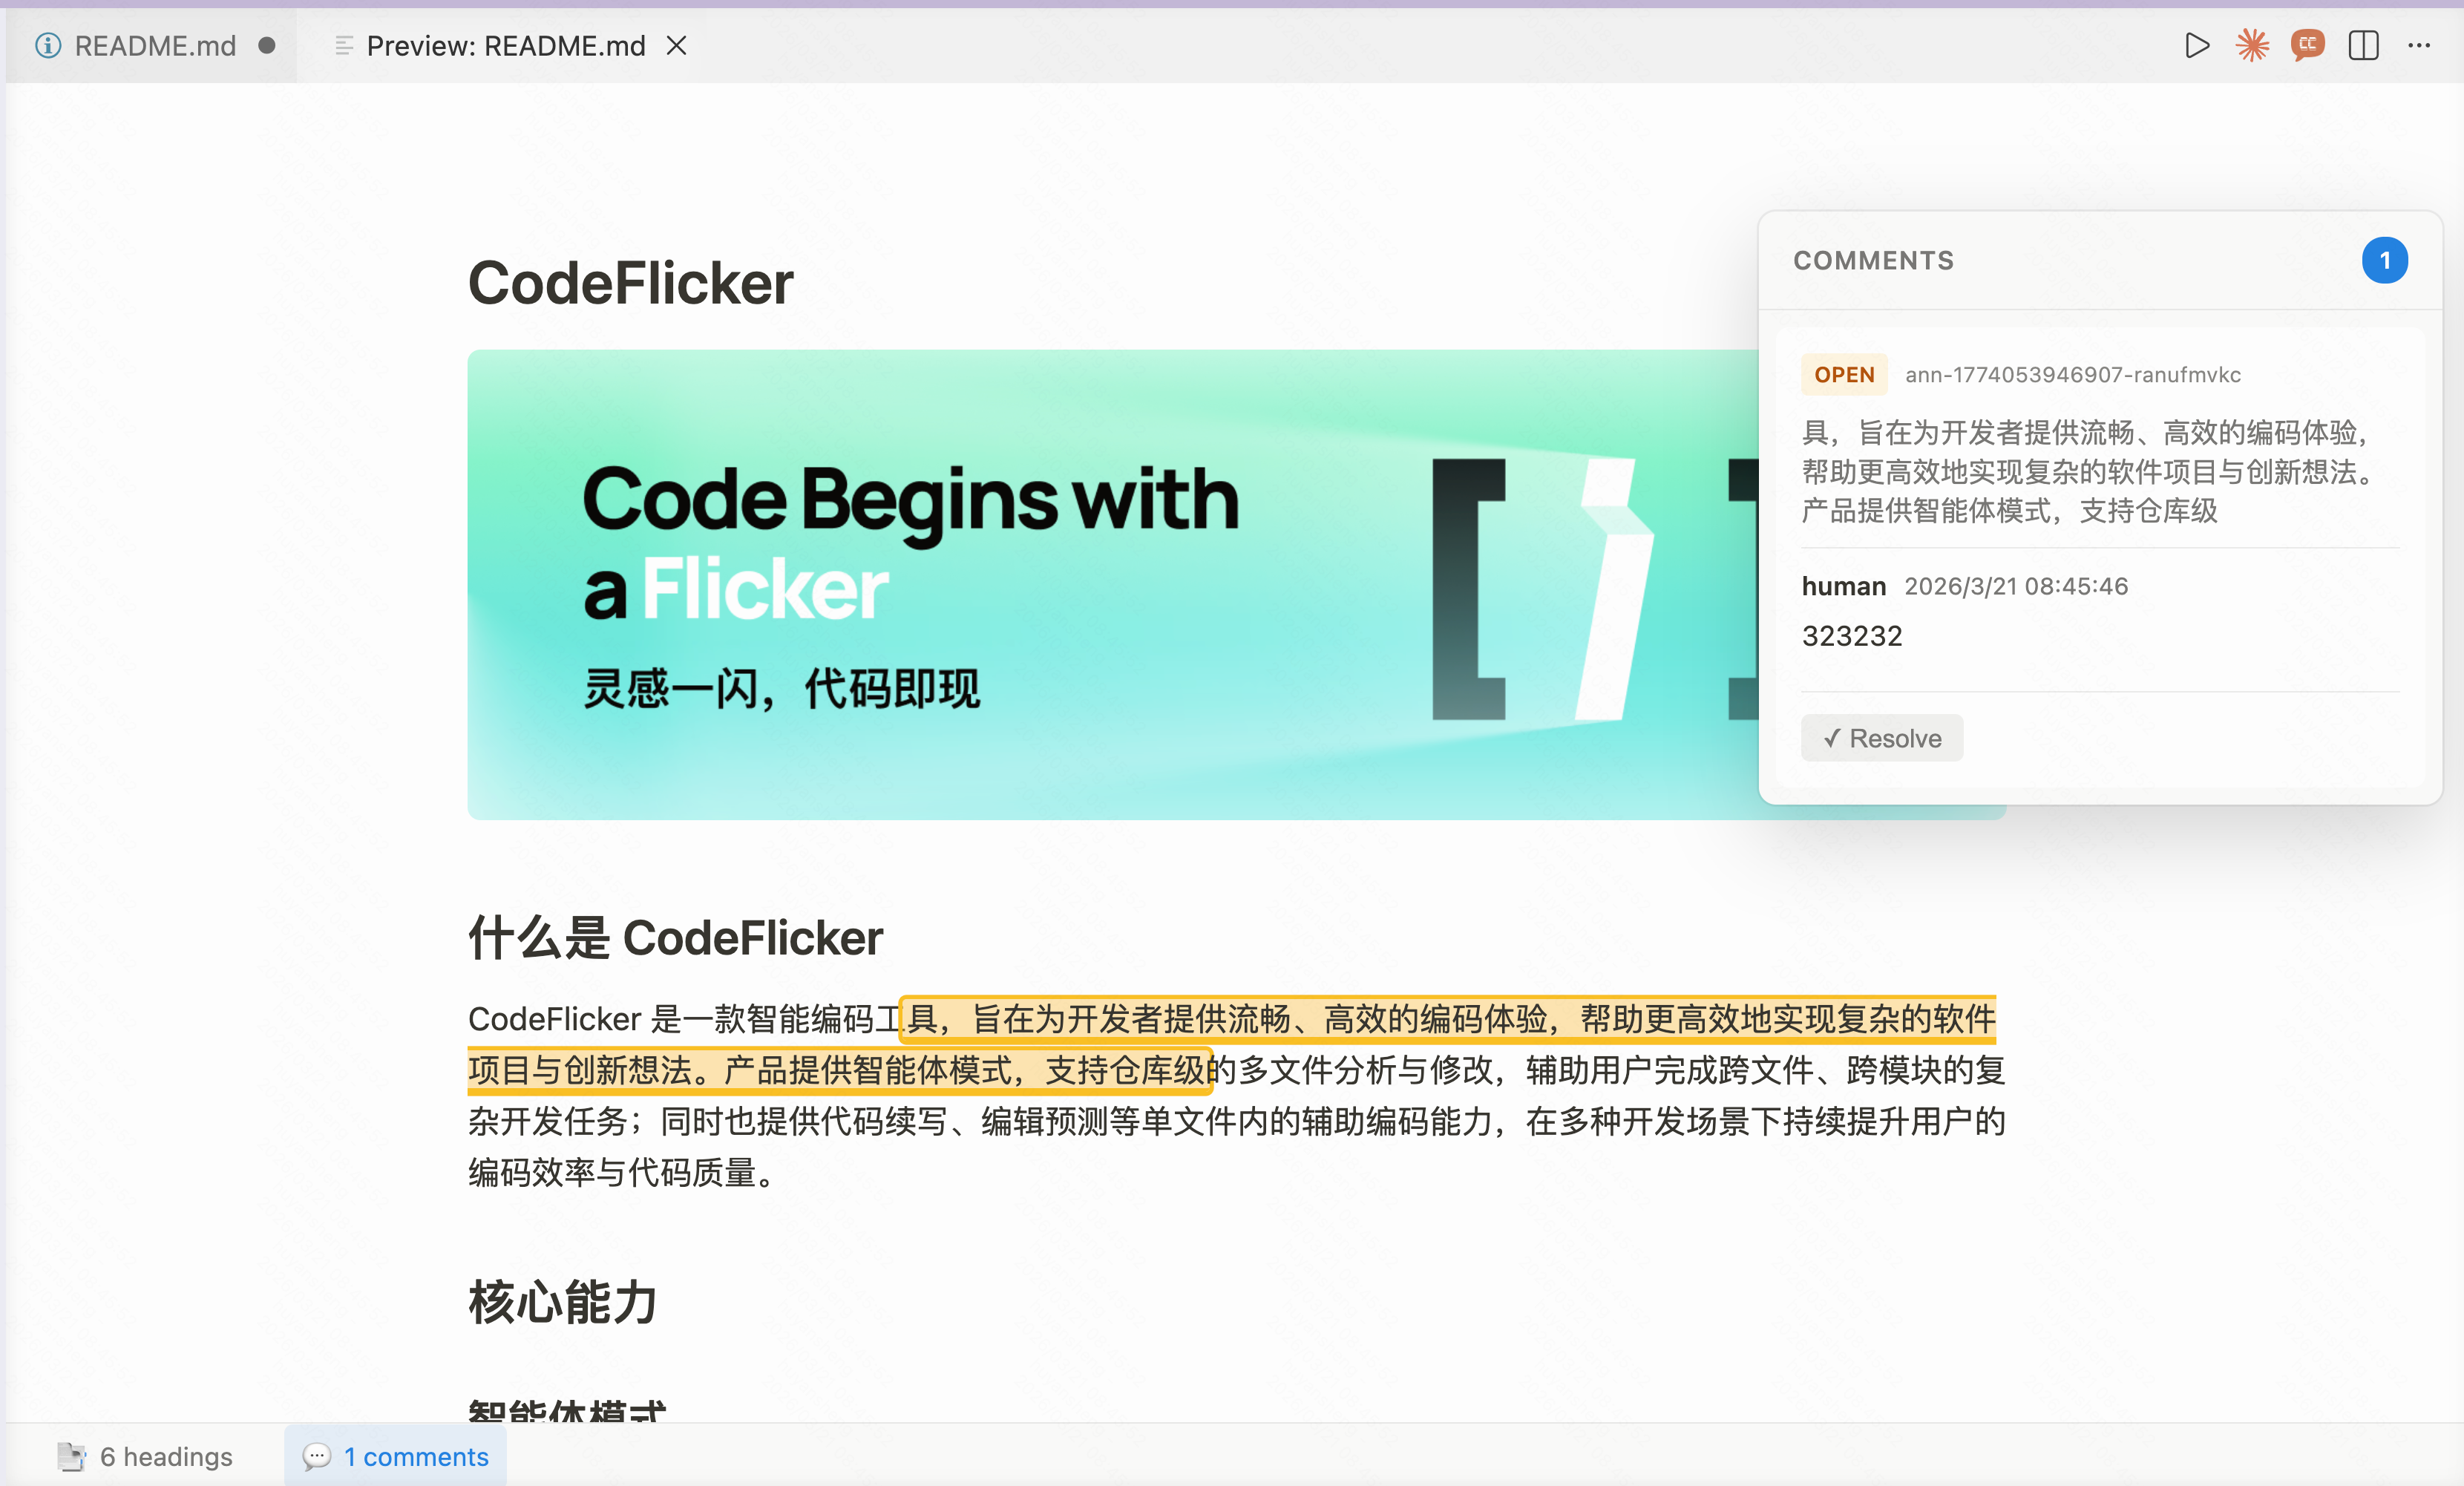Open the orange starburst Claude icon
2464x1486 pixels.
tap(2252, 46)
